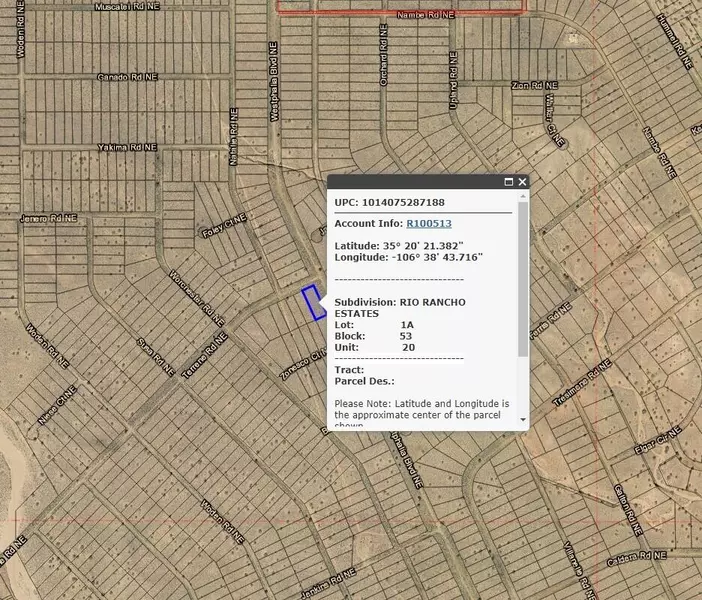Viewport: 702px width, 600px height.
Task: Maximize the parcel info popup
Action: click(x=508, y=182)
